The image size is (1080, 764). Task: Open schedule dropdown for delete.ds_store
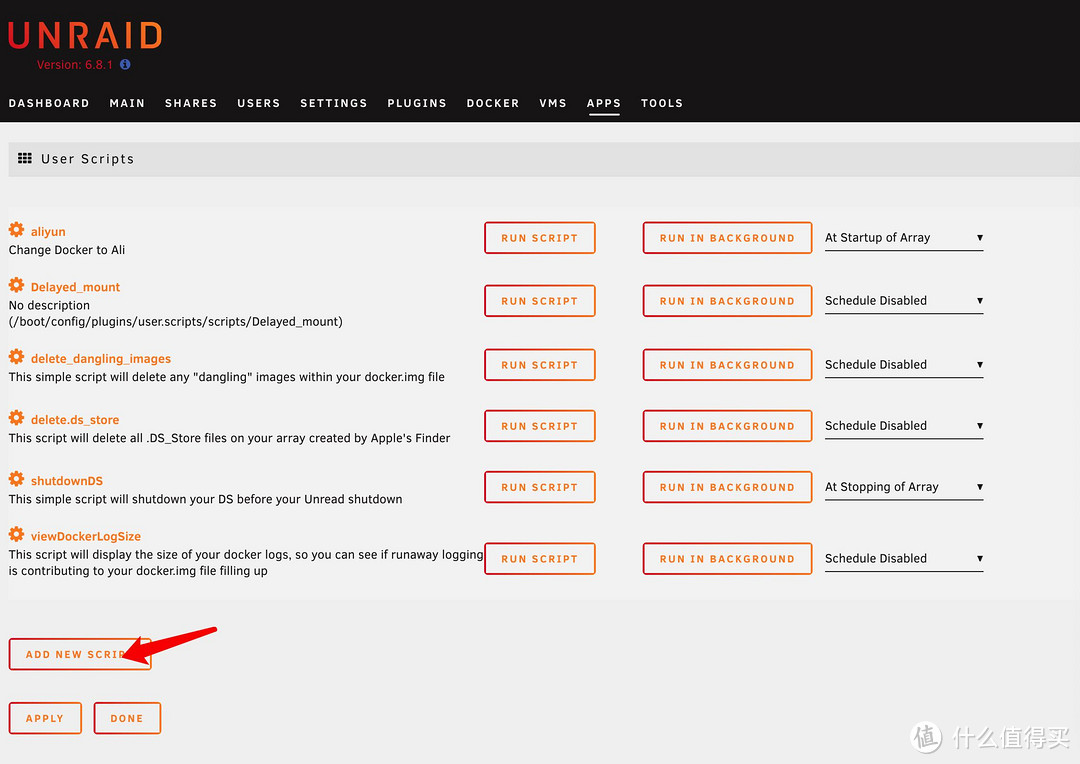(904, 426)
